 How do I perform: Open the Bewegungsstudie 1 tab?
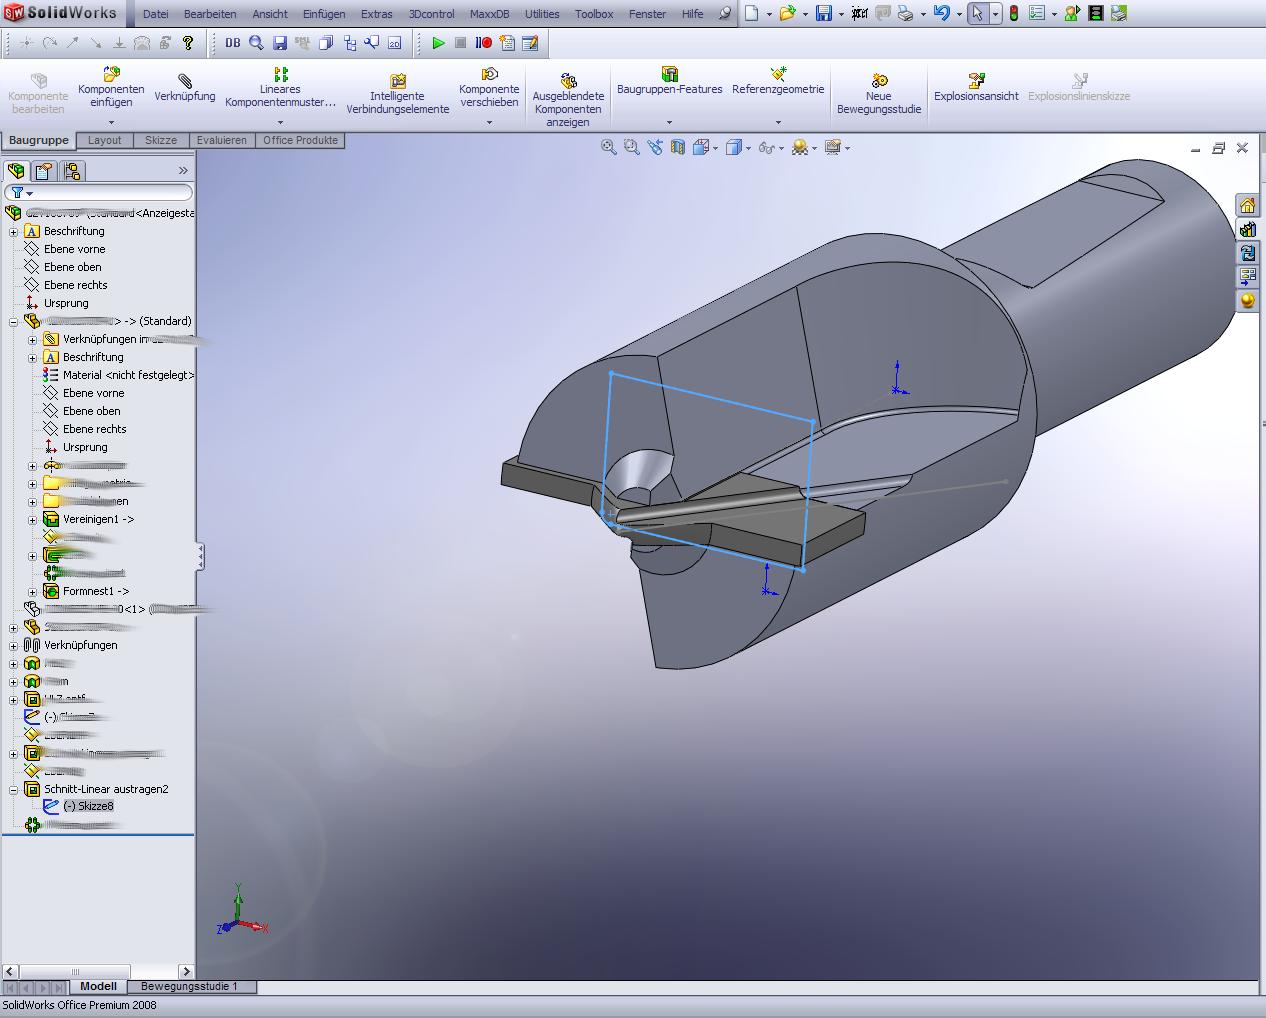point(189,986)
